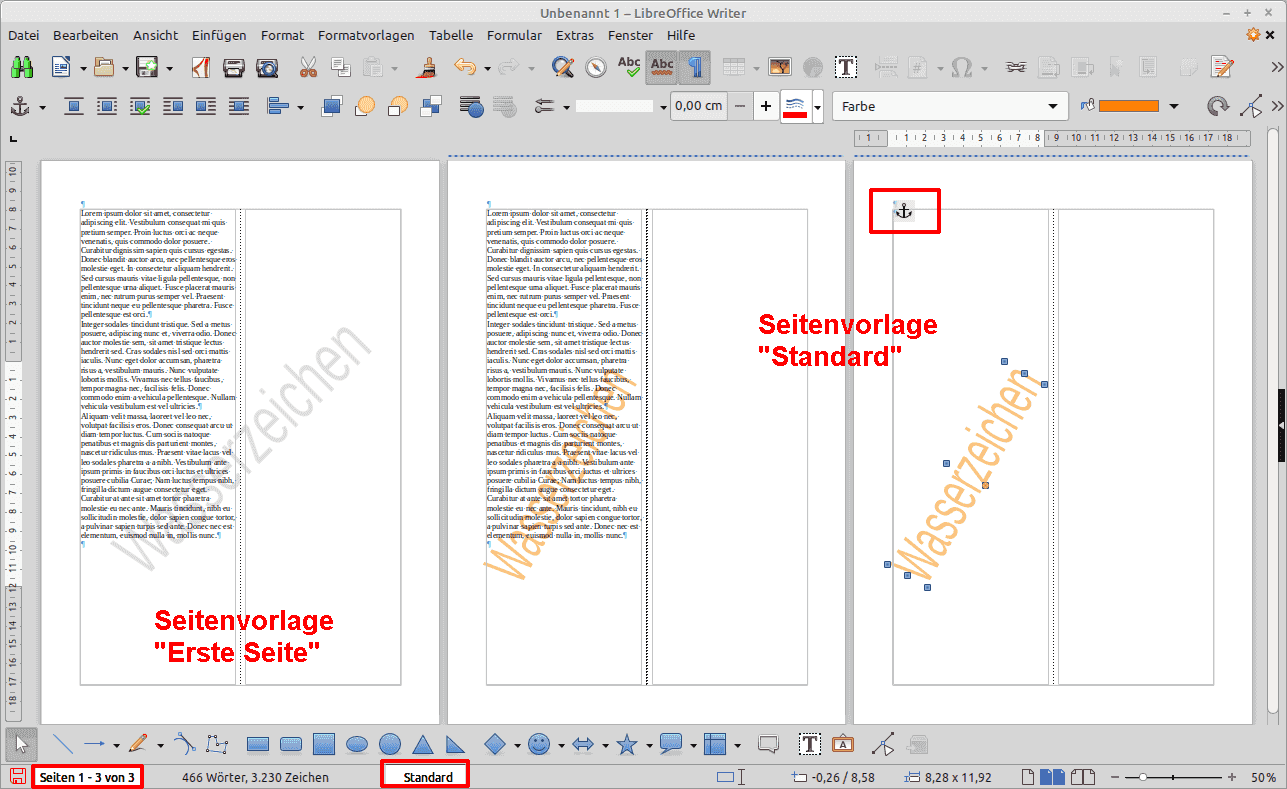Viewport: 1287px width, 789px height.
Task: Click the plus button to increase line width
Action: coord(766,106)
